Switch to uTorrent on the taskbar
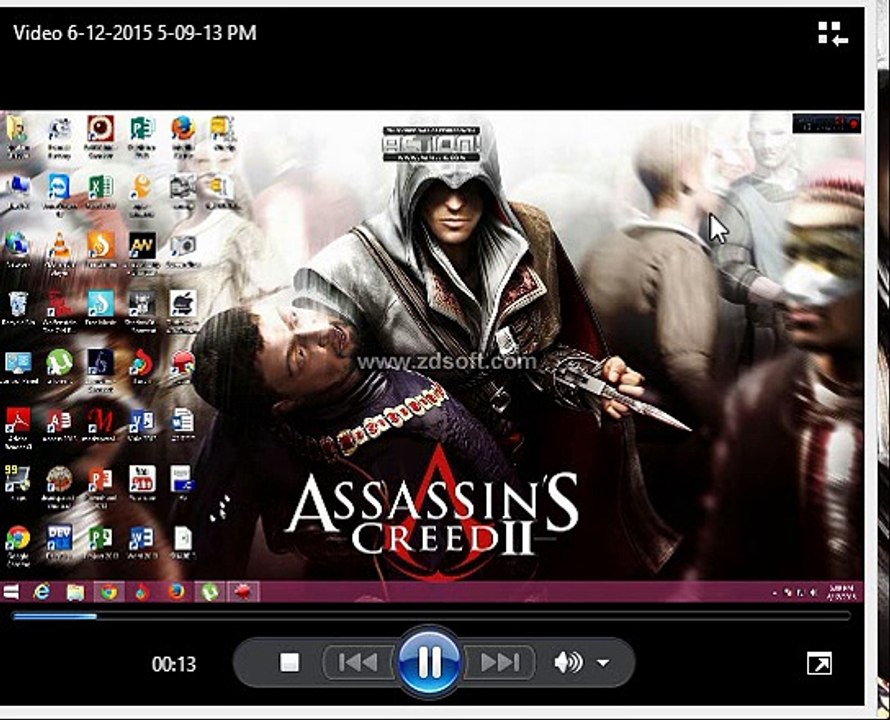The image size is (890, 720). (x=210, y=592)
